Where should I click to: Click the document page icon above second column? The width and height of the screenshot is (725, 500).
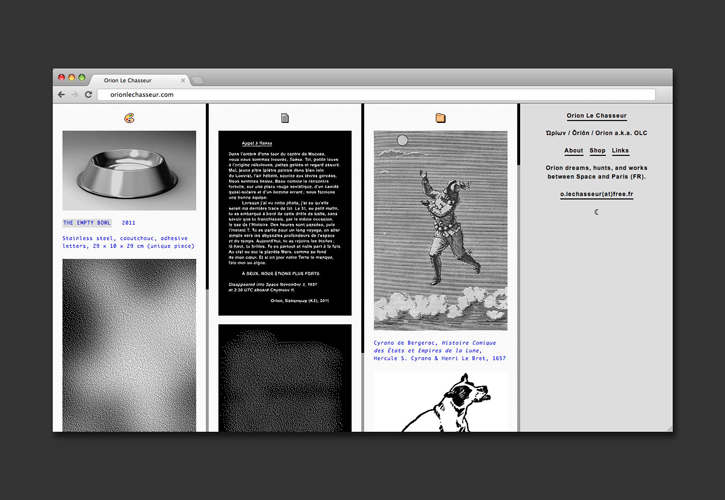click(x=285, y=118)
